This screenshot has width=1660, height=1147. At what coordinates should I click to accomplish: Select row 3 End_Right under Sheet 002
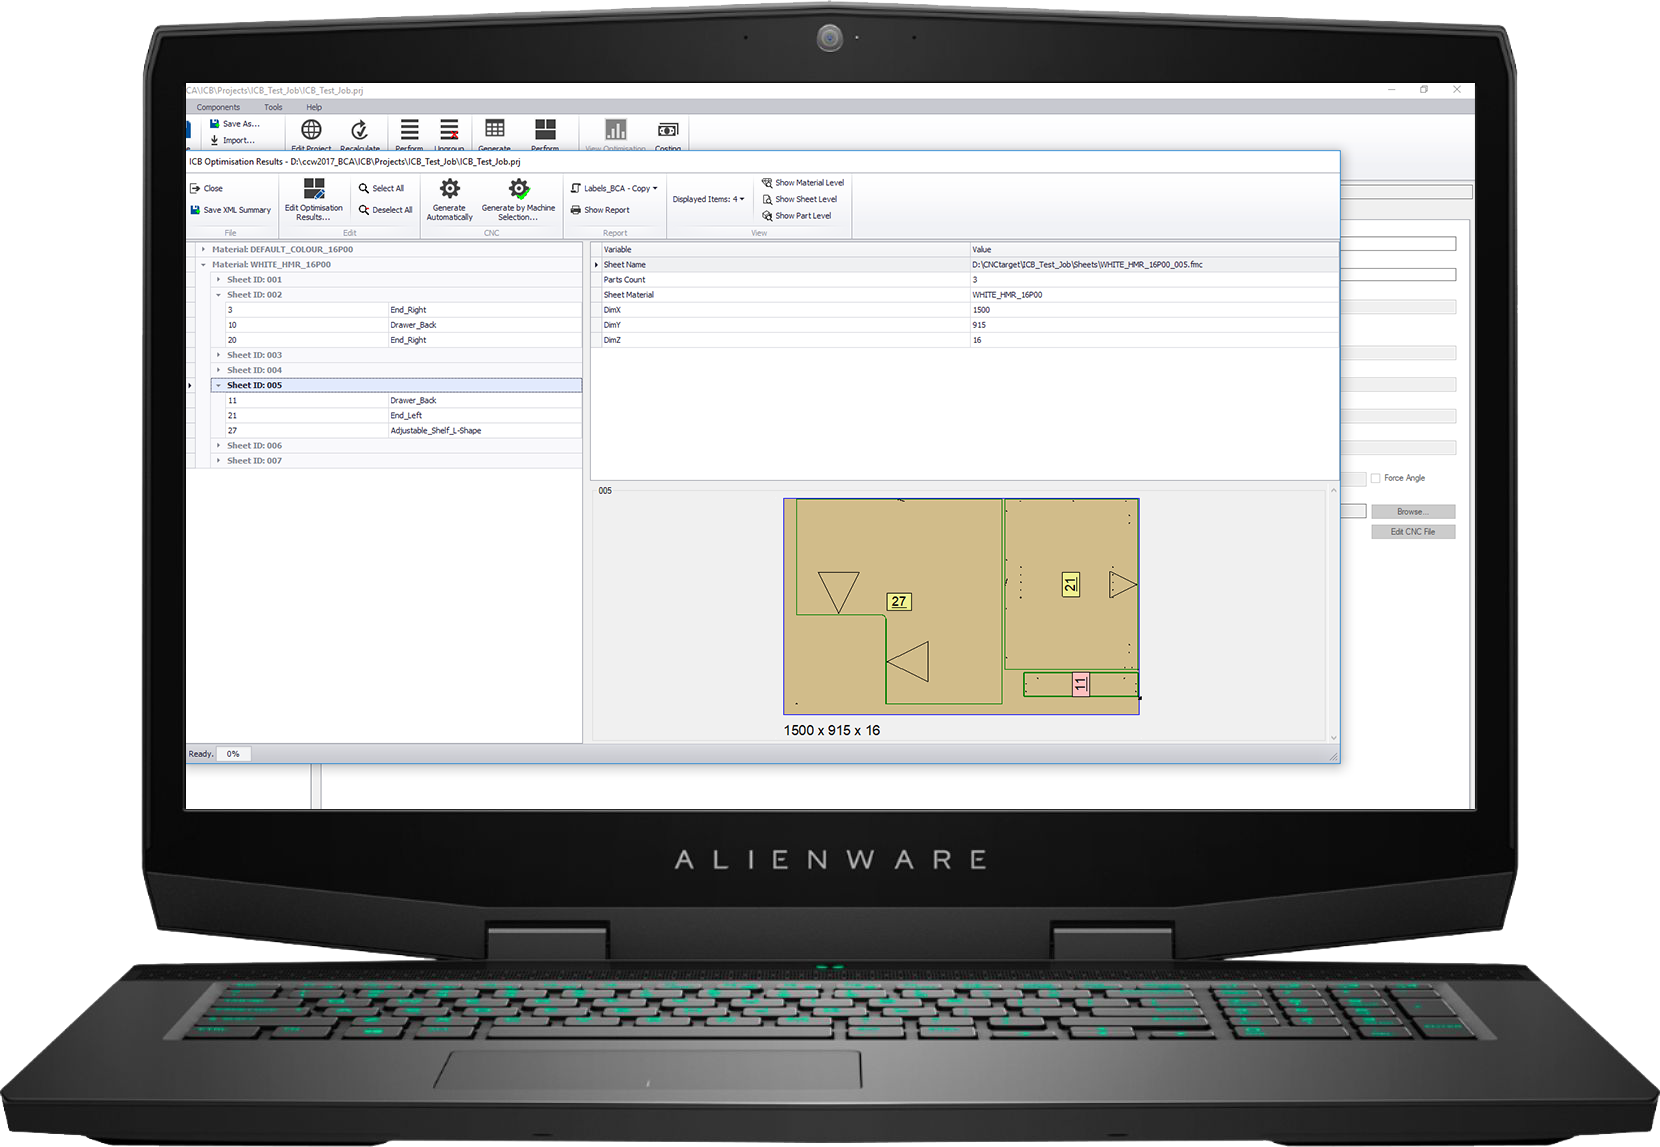point(404,310)
